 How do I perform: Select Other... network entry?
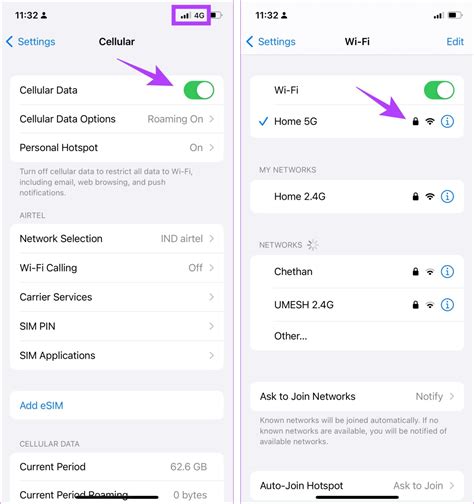click(357, 336)
